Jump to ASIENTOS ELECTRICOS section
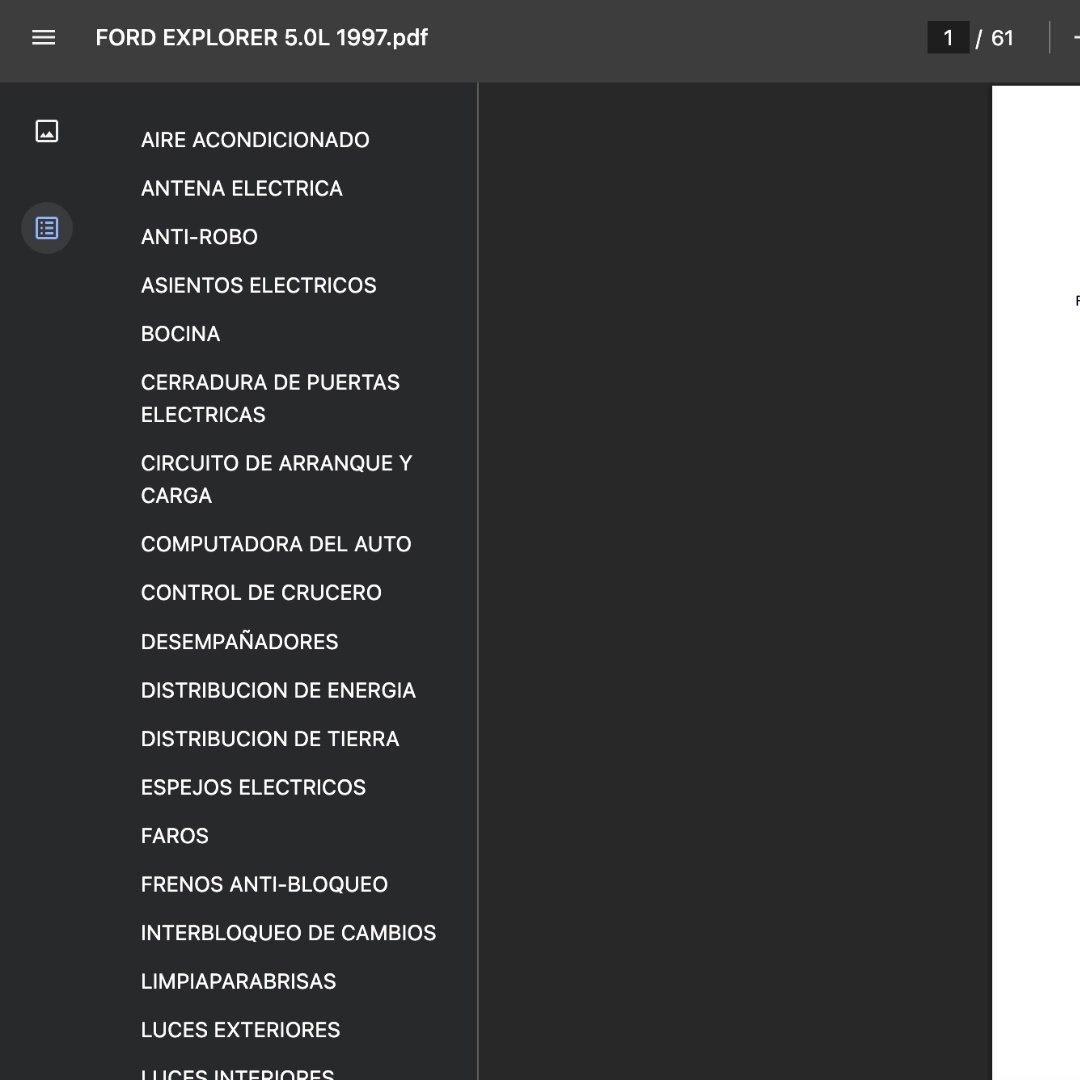Image resolution: width=1080 pixels, height=1080 pixels. (x=258, y=285)
